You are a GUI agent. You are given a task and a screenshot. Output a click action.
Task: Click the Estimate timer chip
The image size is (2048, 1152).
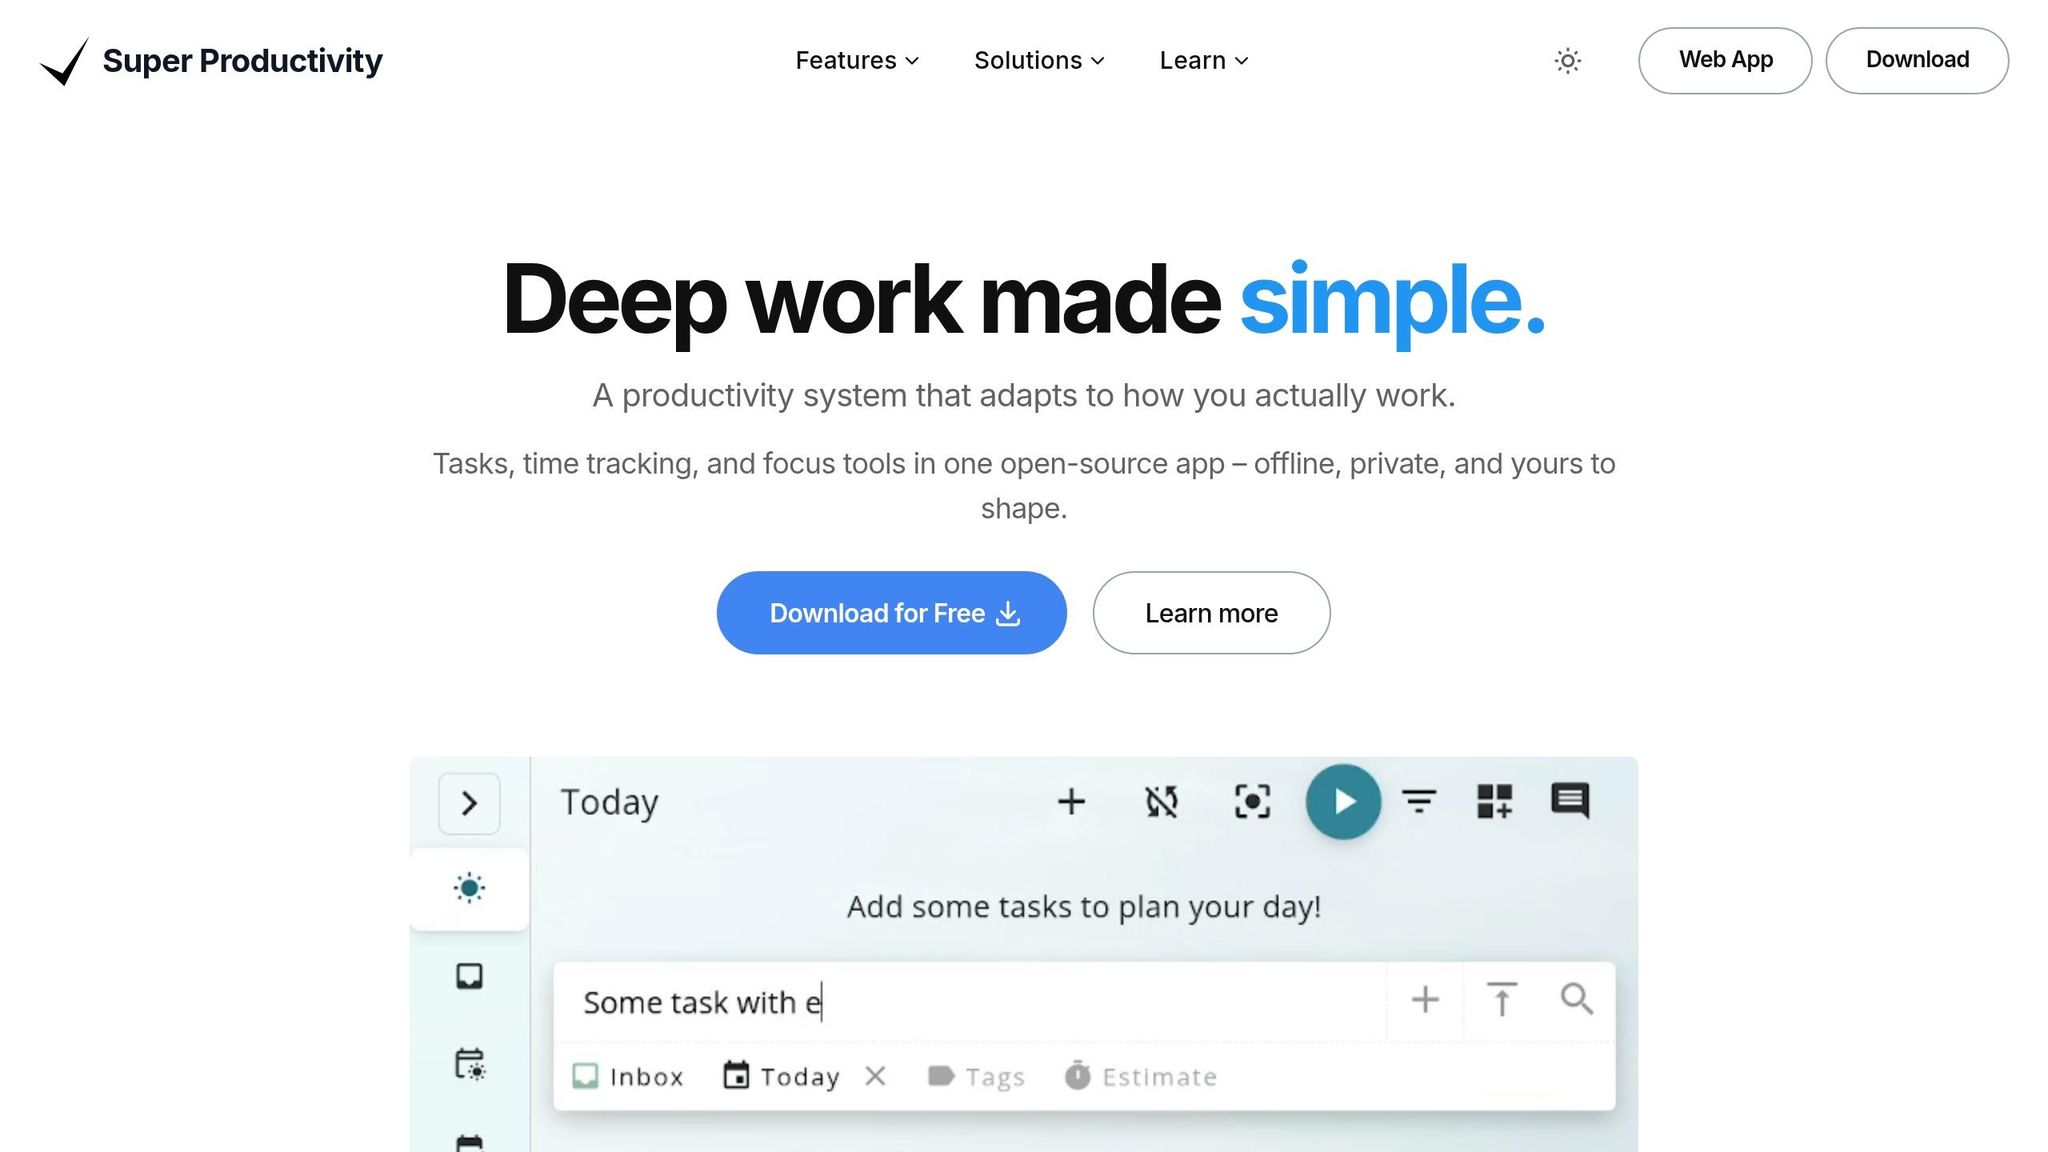tap(1141, 1077)
